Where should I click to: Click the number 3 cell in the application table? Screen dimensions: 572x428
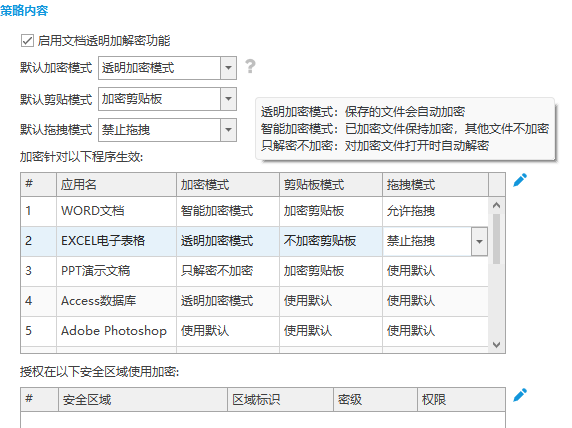coord(38,271)
